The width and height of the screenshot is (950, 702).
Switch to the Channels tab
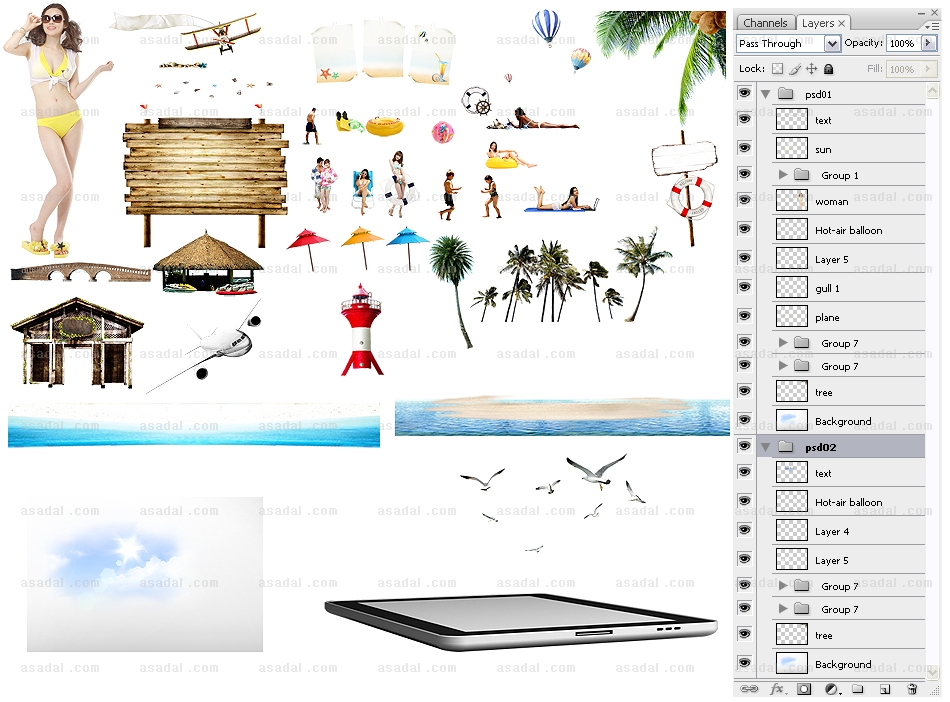pos(765,23)
